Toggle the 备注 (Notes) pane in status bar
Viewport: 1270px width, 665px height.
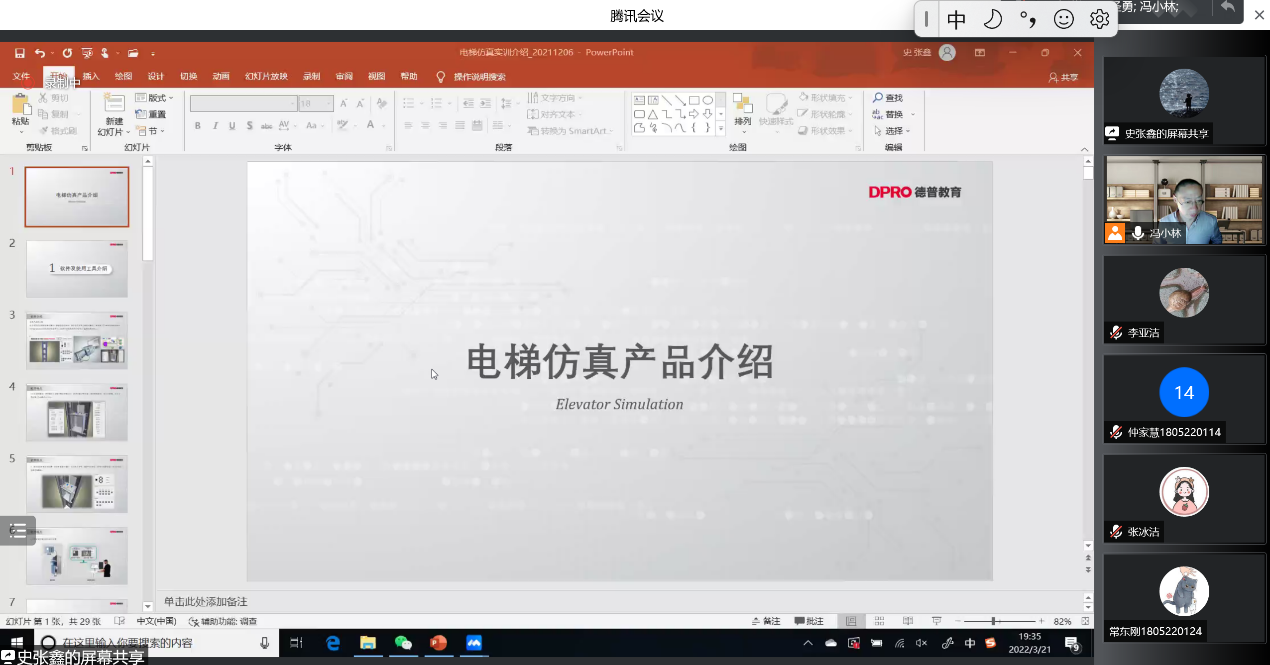[764, 621]
